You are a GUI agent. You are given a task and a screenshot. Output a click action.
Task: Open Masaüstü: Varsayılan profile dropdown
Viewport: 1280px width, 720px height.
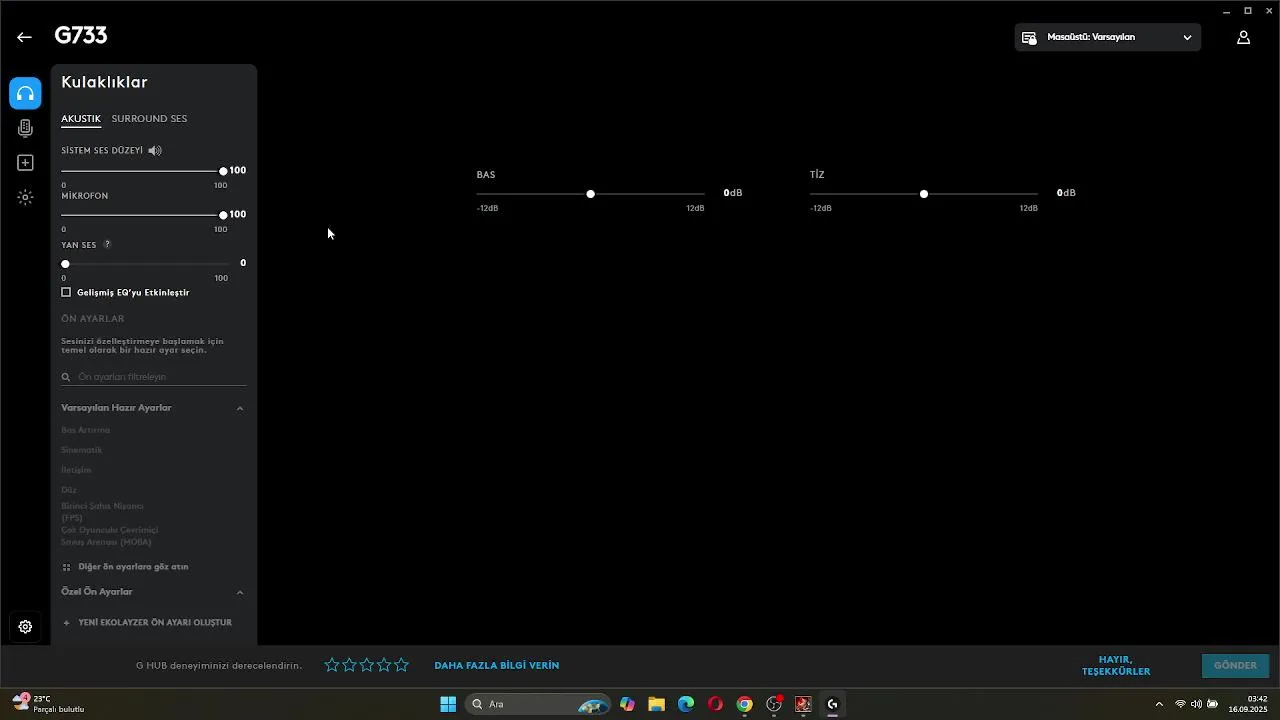pos(1108,37)
